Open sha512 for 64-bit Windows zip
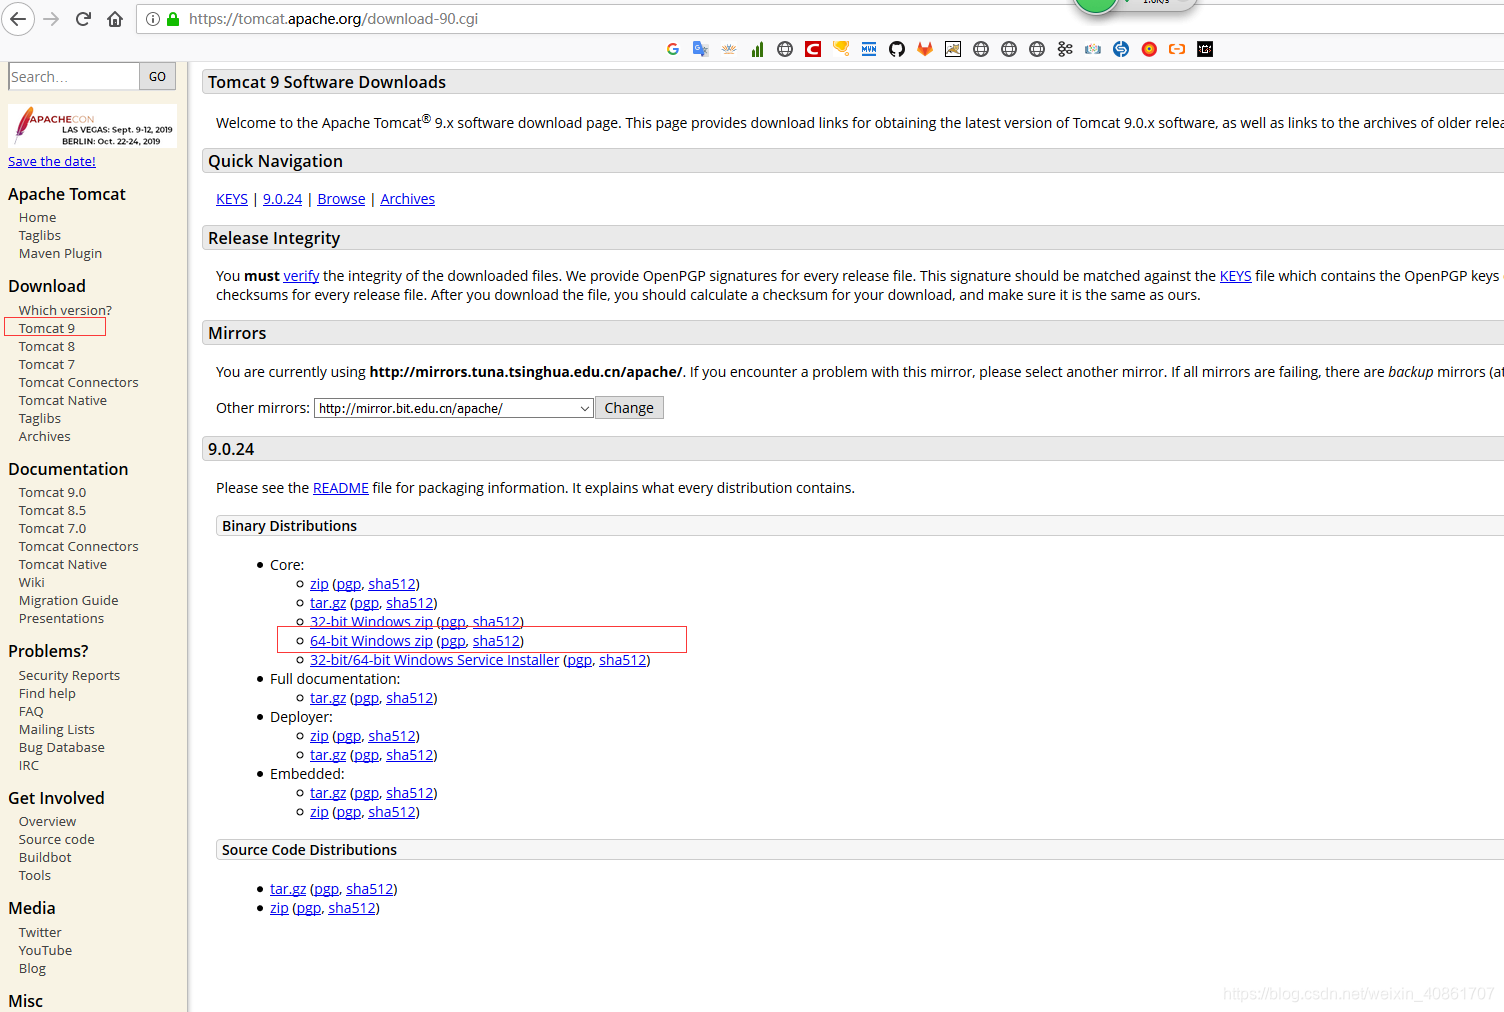The height and width of the screenshot is (1012, 1504). point(496,641)
